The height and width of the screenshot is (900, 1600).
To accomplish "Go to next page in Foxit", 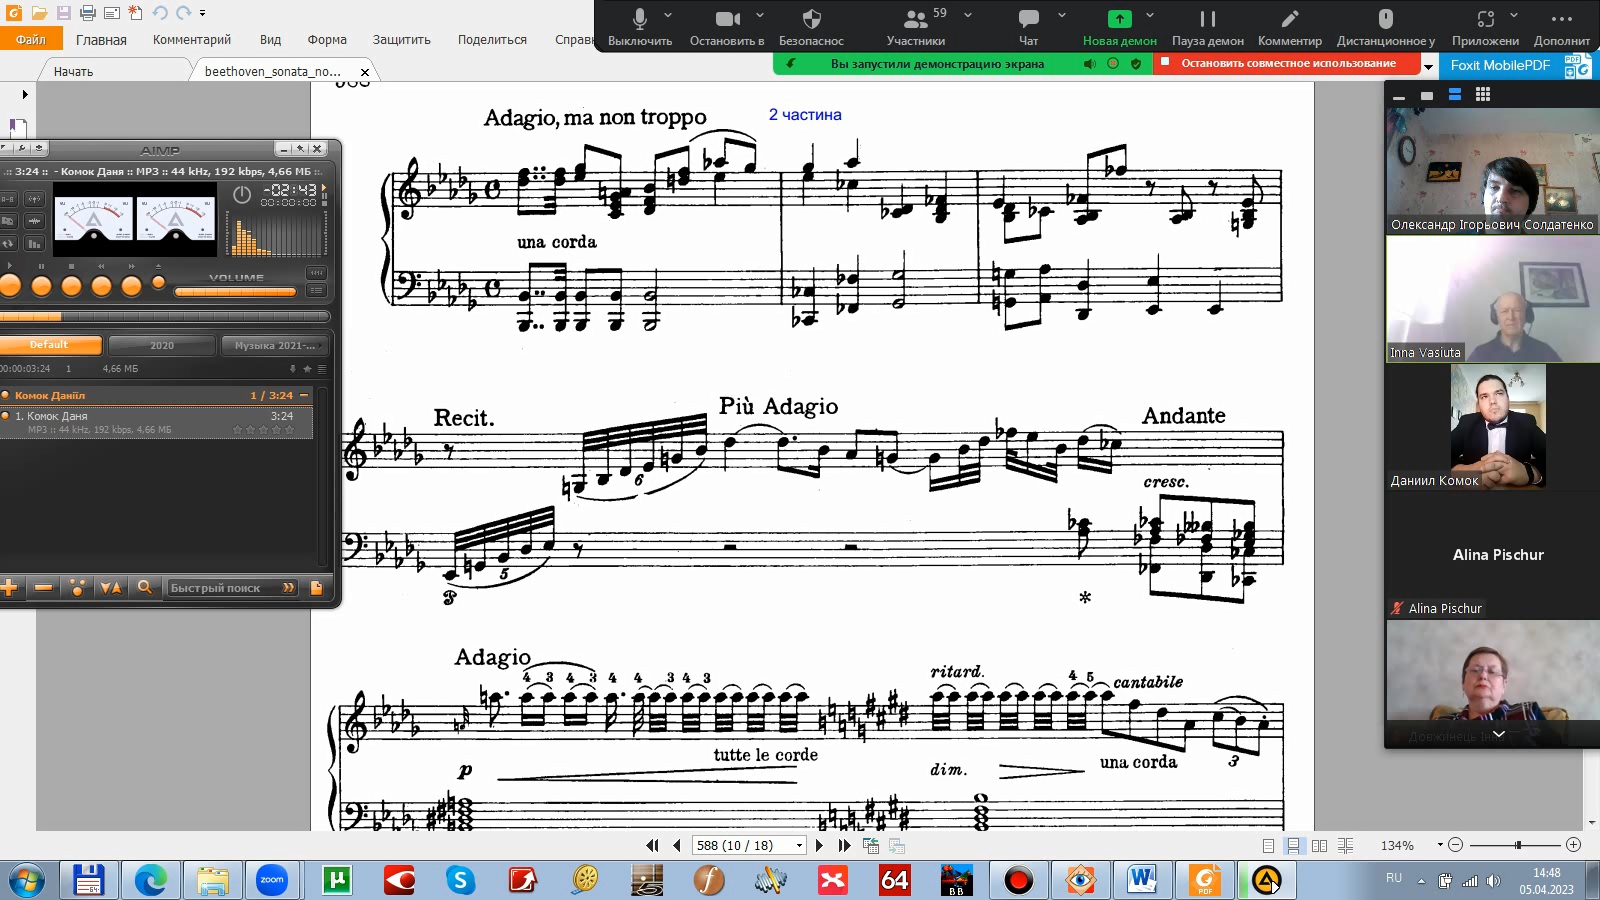I will point(819,845).
